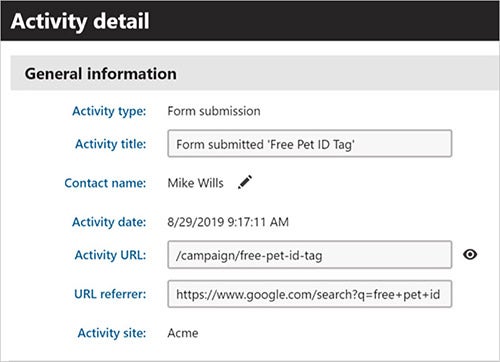500x362 pixels.
Task: Click the 'Activity URL:' label
Action: 111,255
